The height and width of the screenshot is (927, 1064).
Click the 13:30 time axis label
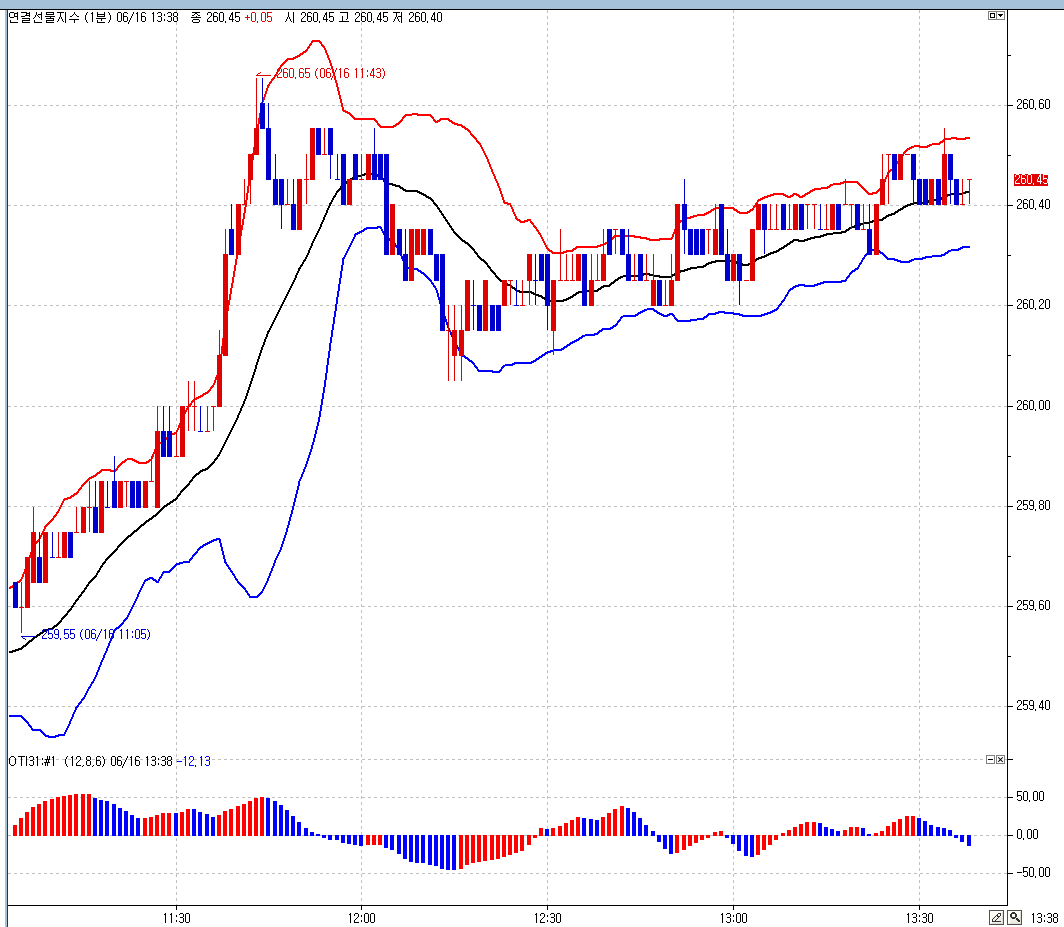(x=919, y=917)
